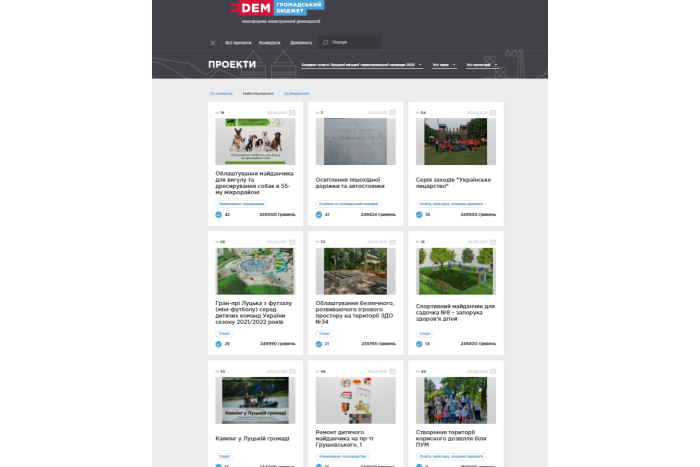Sort projects by 'За бюджетом'

296,93
